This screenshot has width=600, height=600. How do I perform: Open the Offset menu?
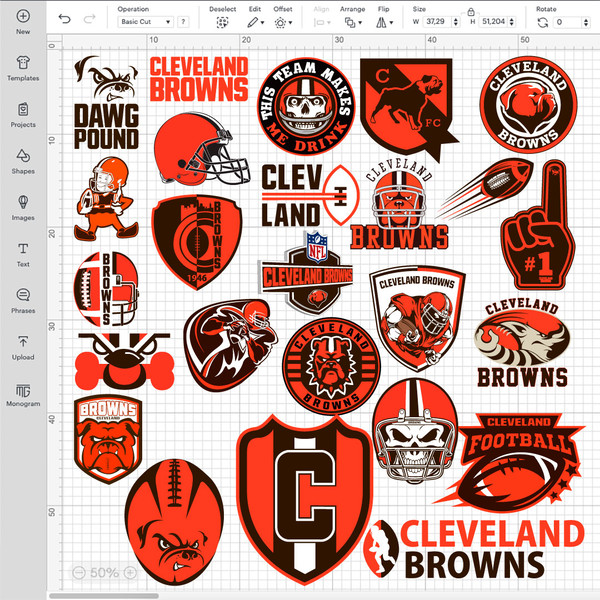coord(283,23)
